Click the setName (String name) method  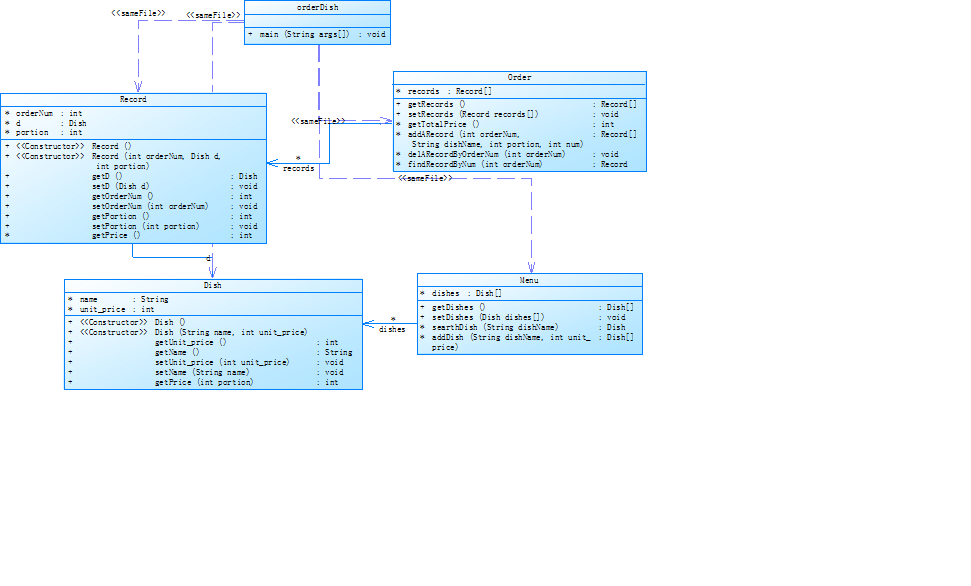[211, 372]
